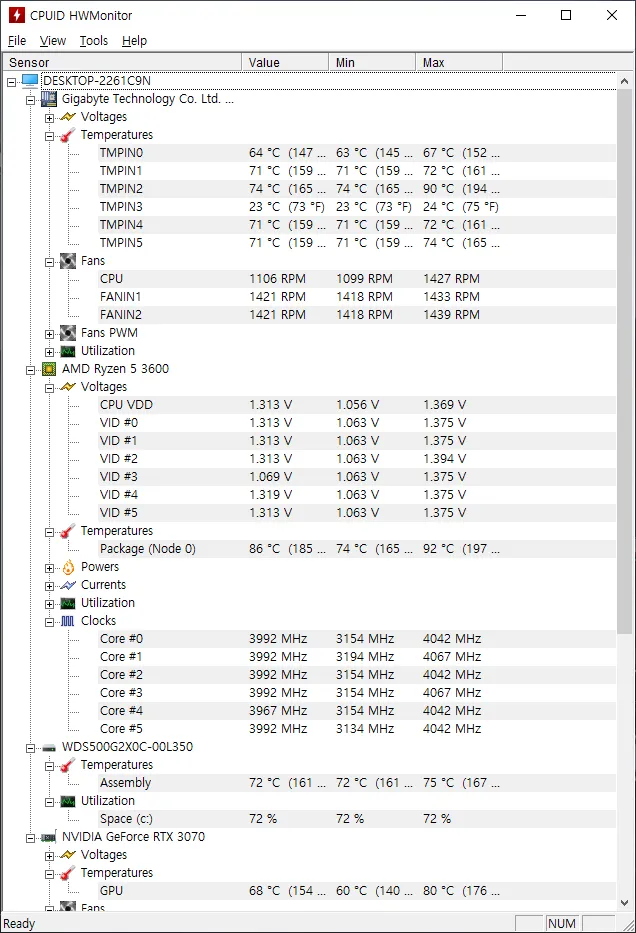Click the scrollbar down arrow
The width and height of the screenshot is (636, 933).
pos(624,902)
